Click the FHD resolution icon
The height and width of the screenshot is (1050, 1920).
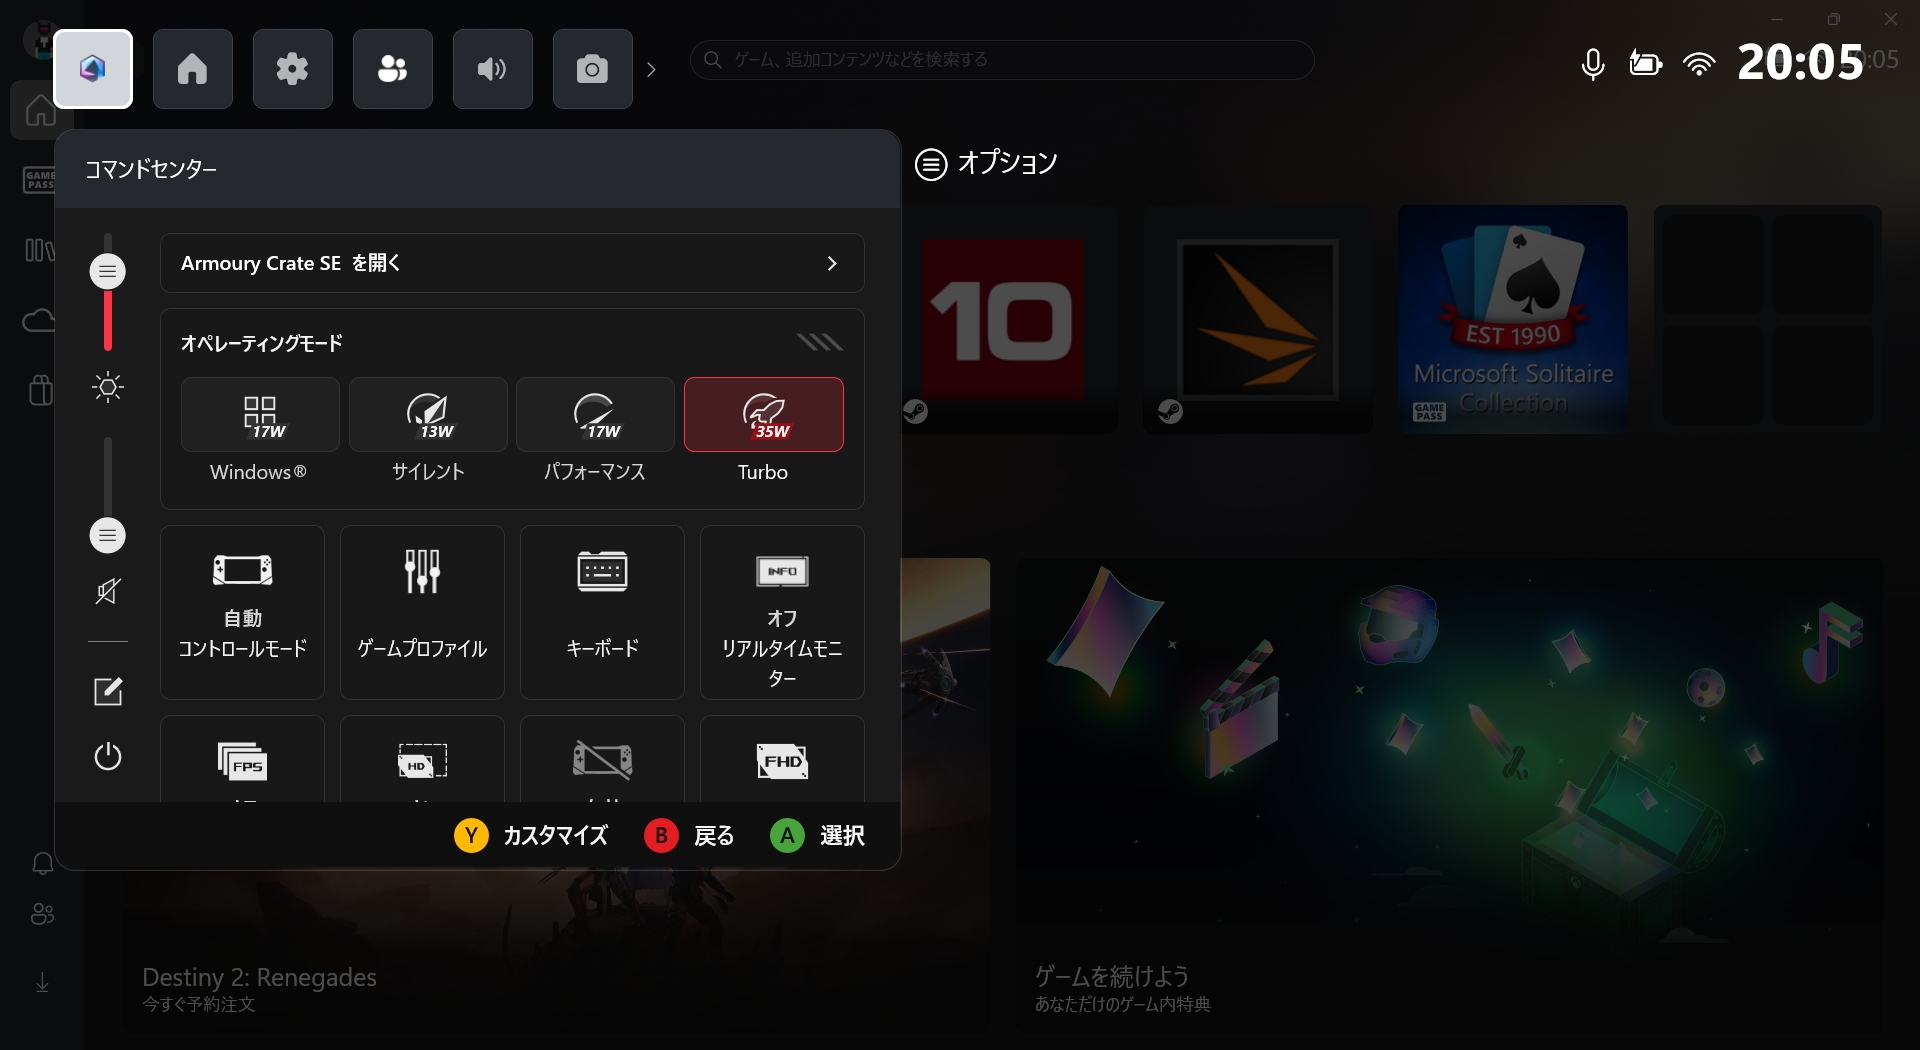[782, 763]
